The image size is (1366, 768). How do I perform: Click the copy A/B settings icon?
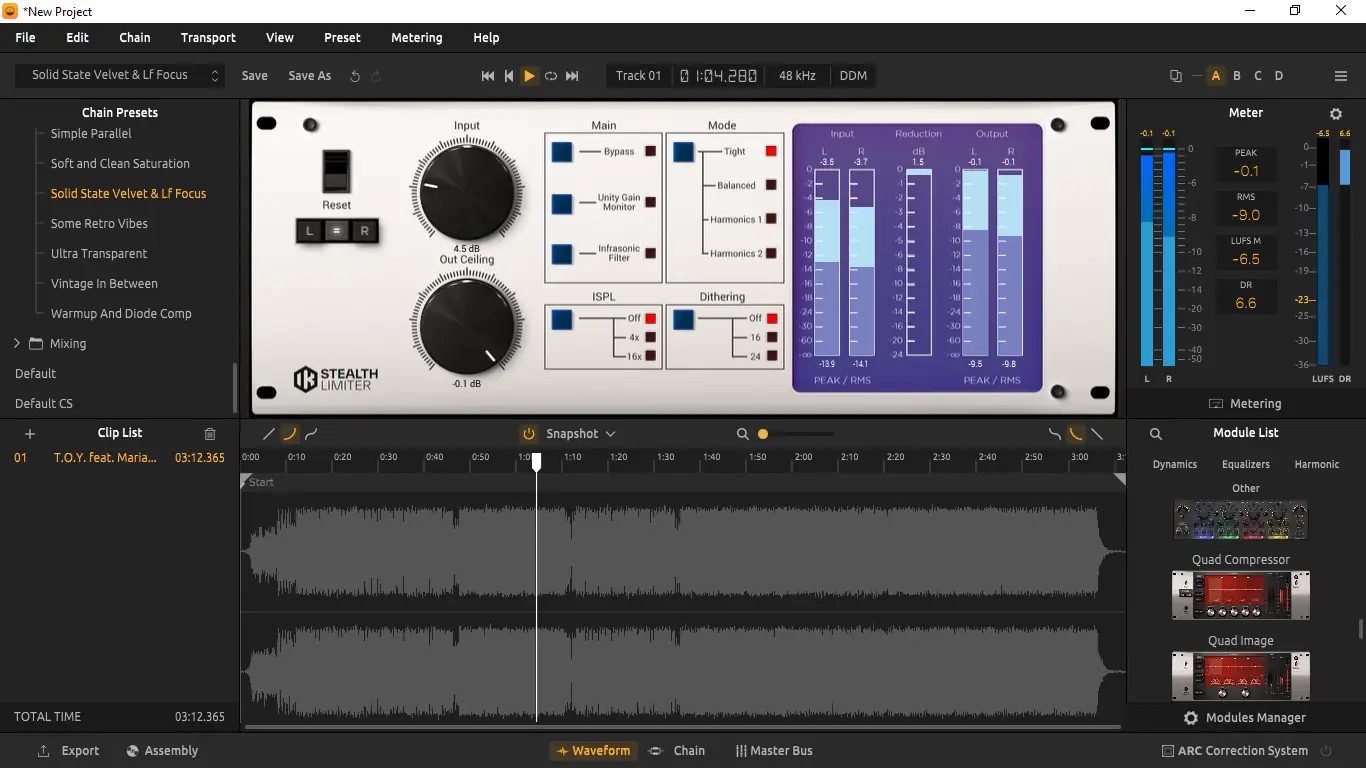point(1176,76)
